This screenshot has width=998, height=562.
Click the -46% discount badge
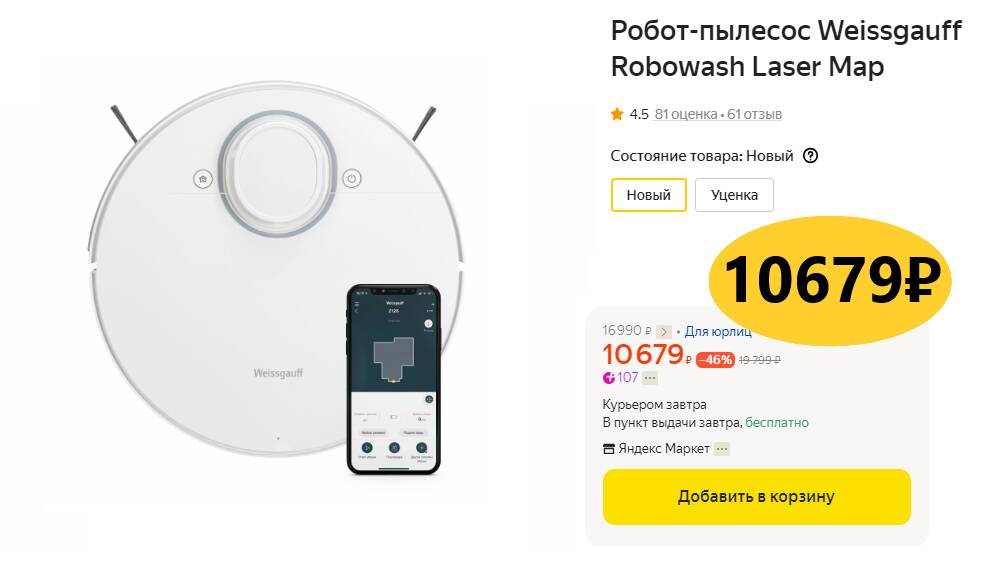(715, 360)
